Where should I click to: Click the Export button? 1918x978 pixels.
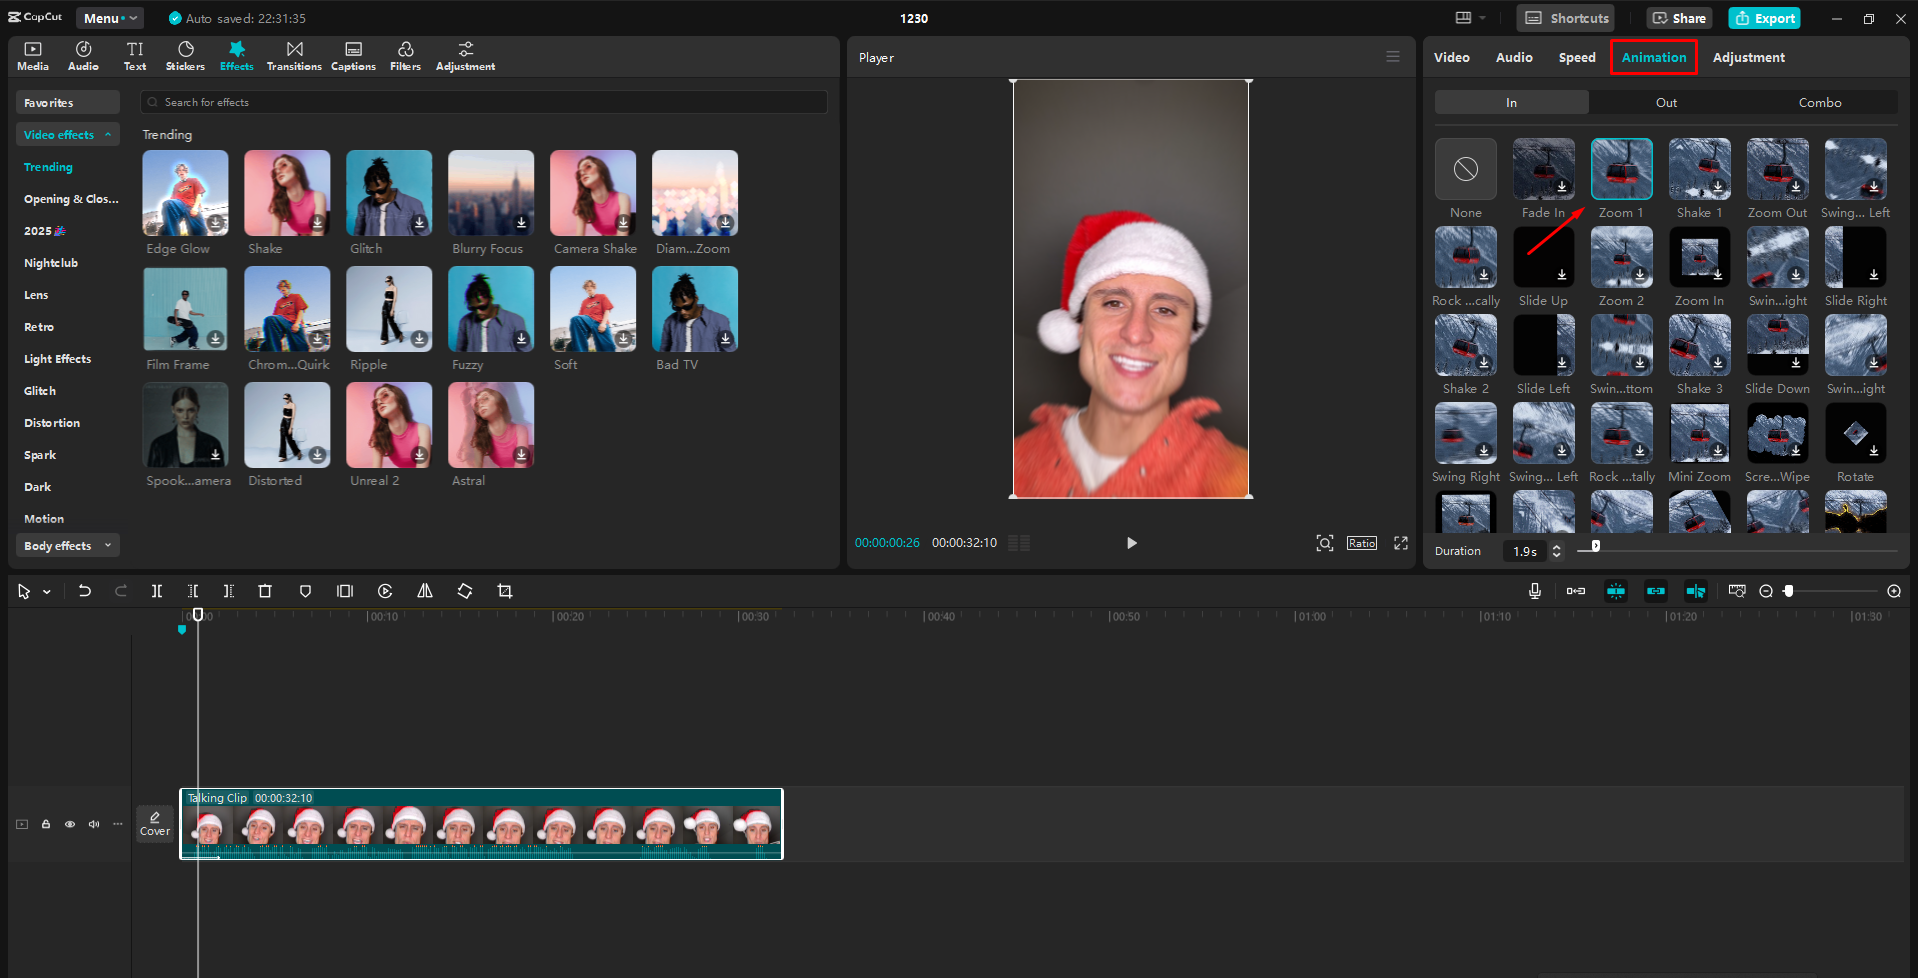(x=1763, y=18)
